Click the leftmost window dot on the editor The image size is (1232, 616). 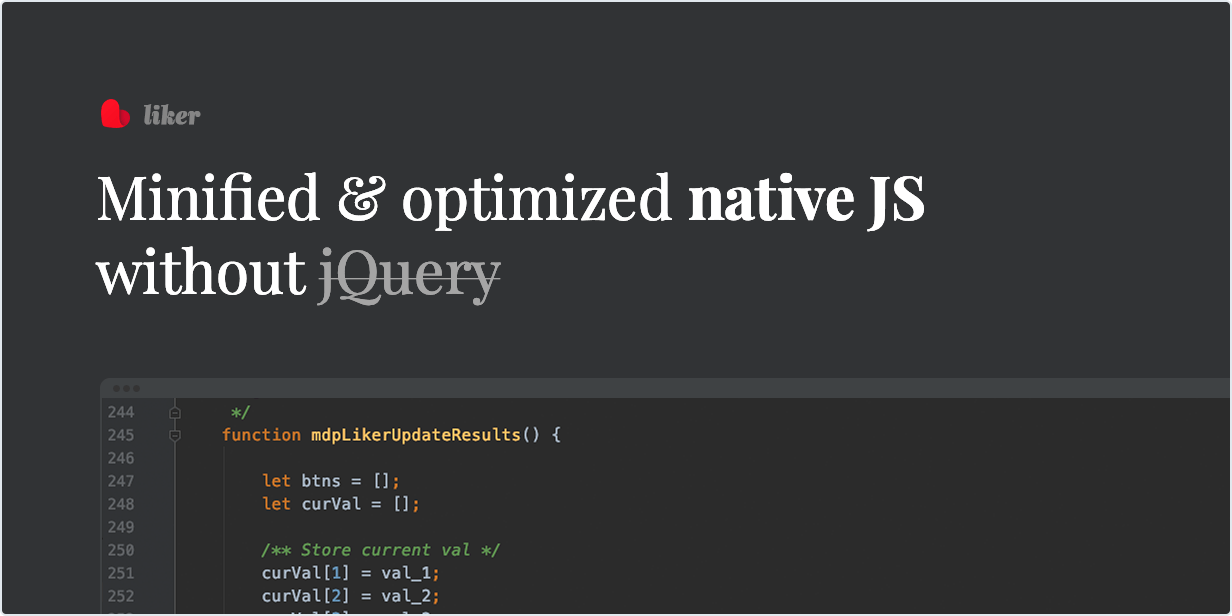[116, 387]
